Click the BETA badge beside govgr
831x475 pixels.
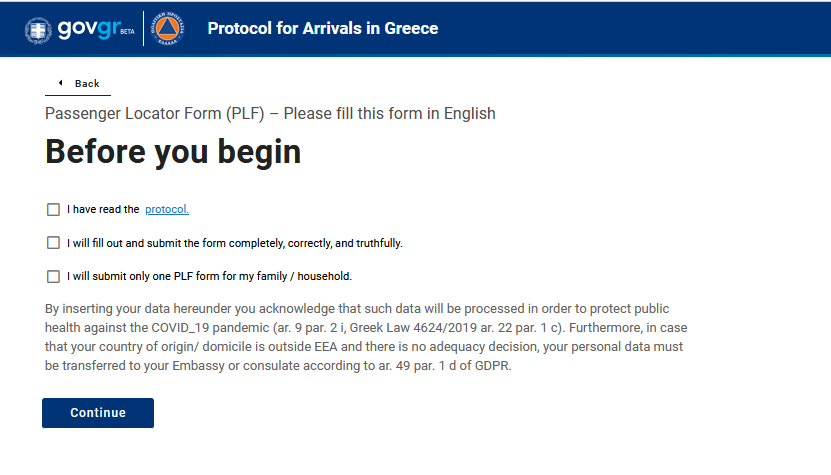click(127, 32)
